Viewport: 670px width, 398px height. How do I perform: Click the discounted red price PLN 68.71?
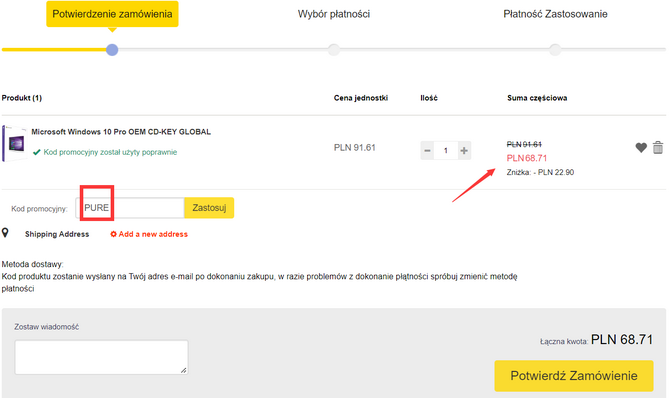pos(526,158)
